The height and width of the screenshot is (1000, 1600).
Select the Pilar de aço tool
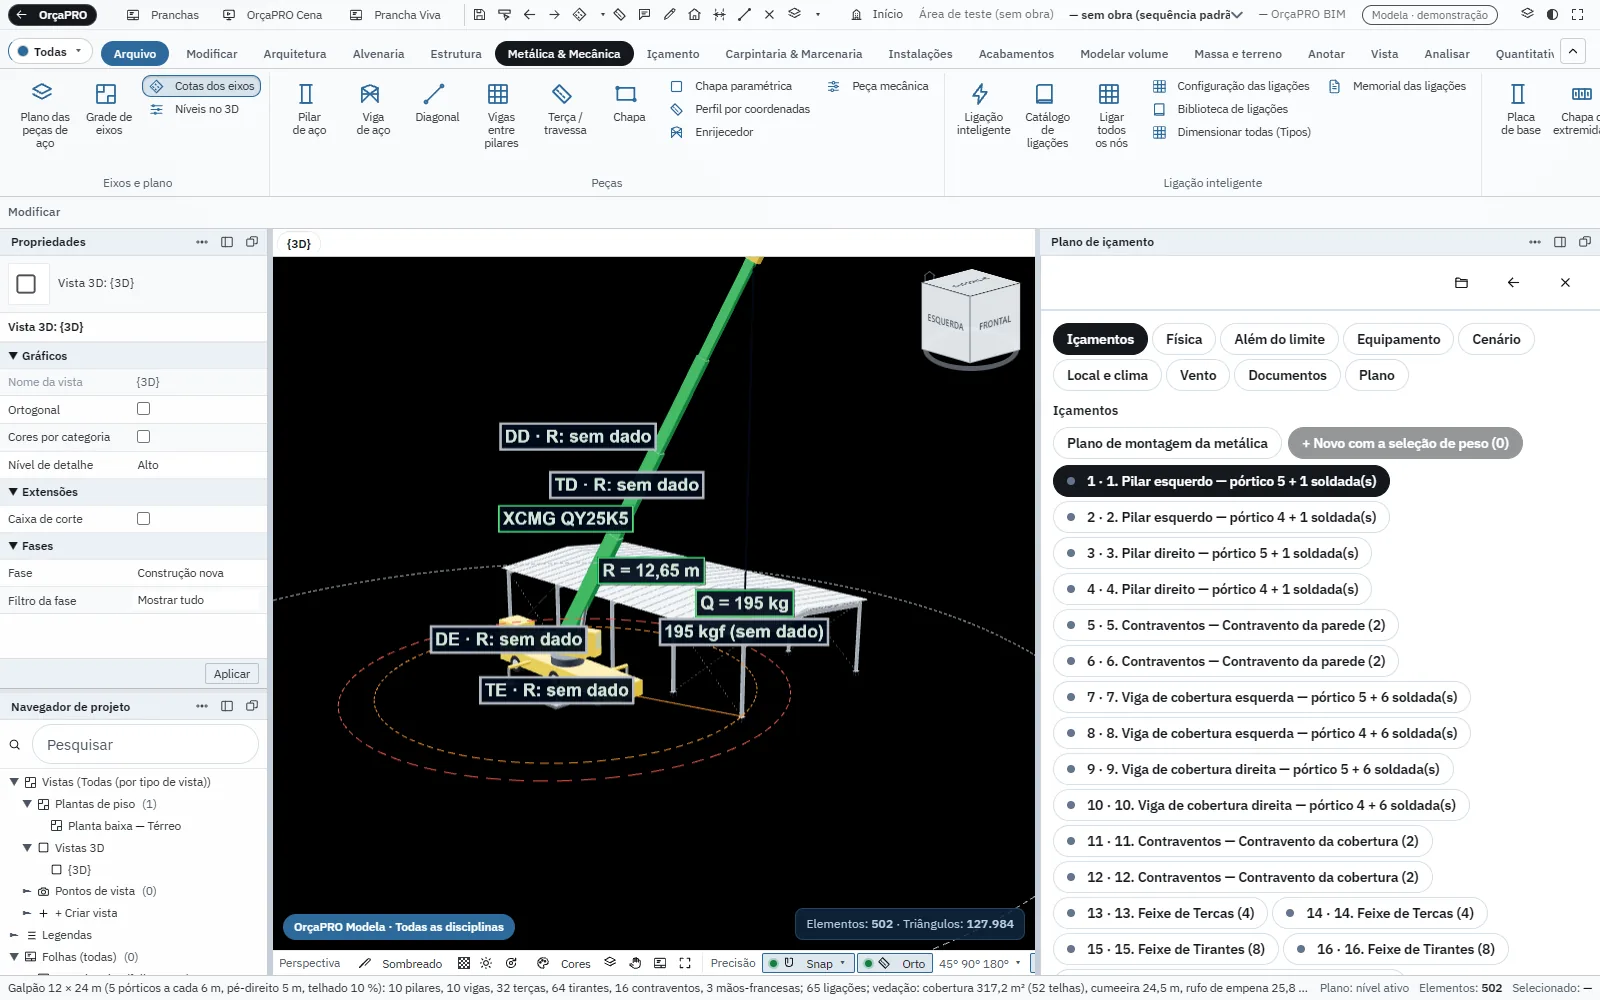pyautogui.click(x=307, y=108)
